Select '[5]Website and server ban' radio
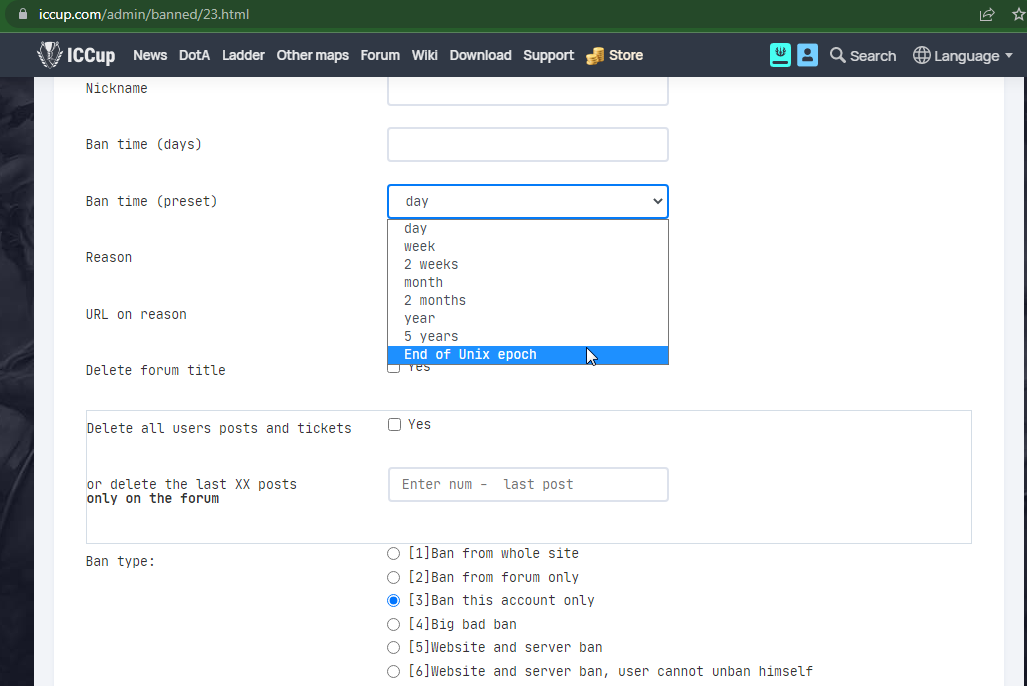The width and height of the screenshot is (1027, 686). click(x=393, y=647)
